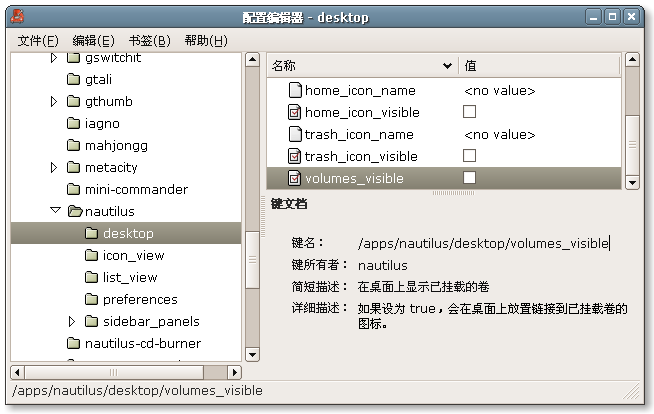The width and height of the screenshot is (654, 414).
Task: Expand the gswitchit tree node
Action: (x=54, y=58)
